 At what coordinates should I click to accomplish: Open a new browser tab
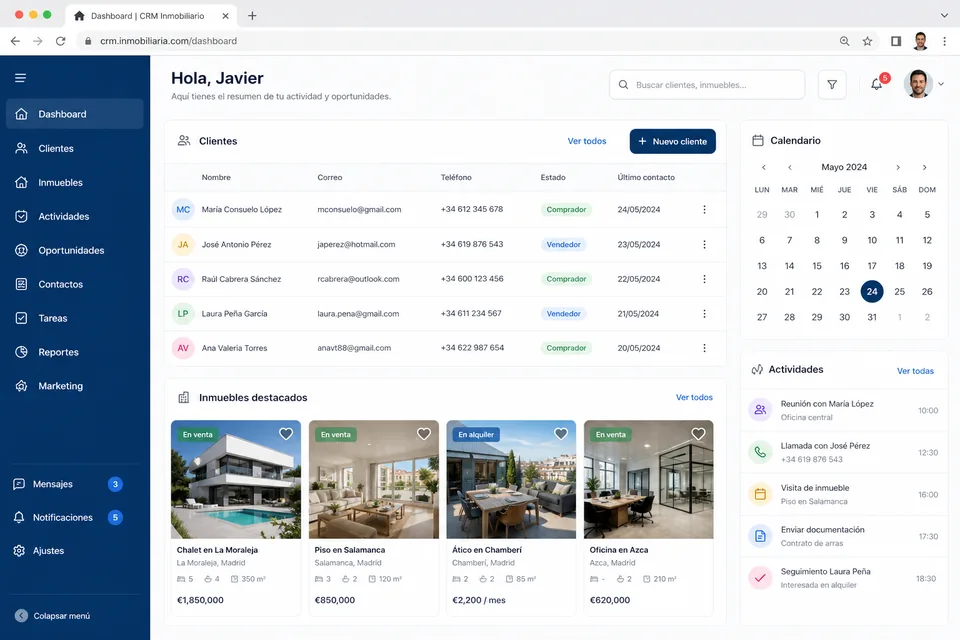(x=252, y=16)
